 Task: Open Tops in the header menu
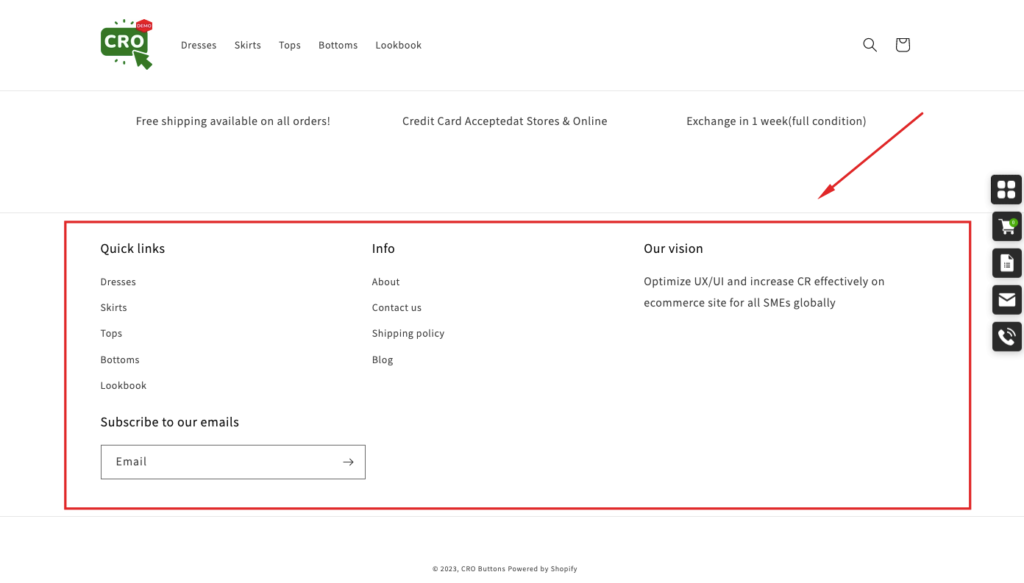pyautogui.click(x=289, y=45)
